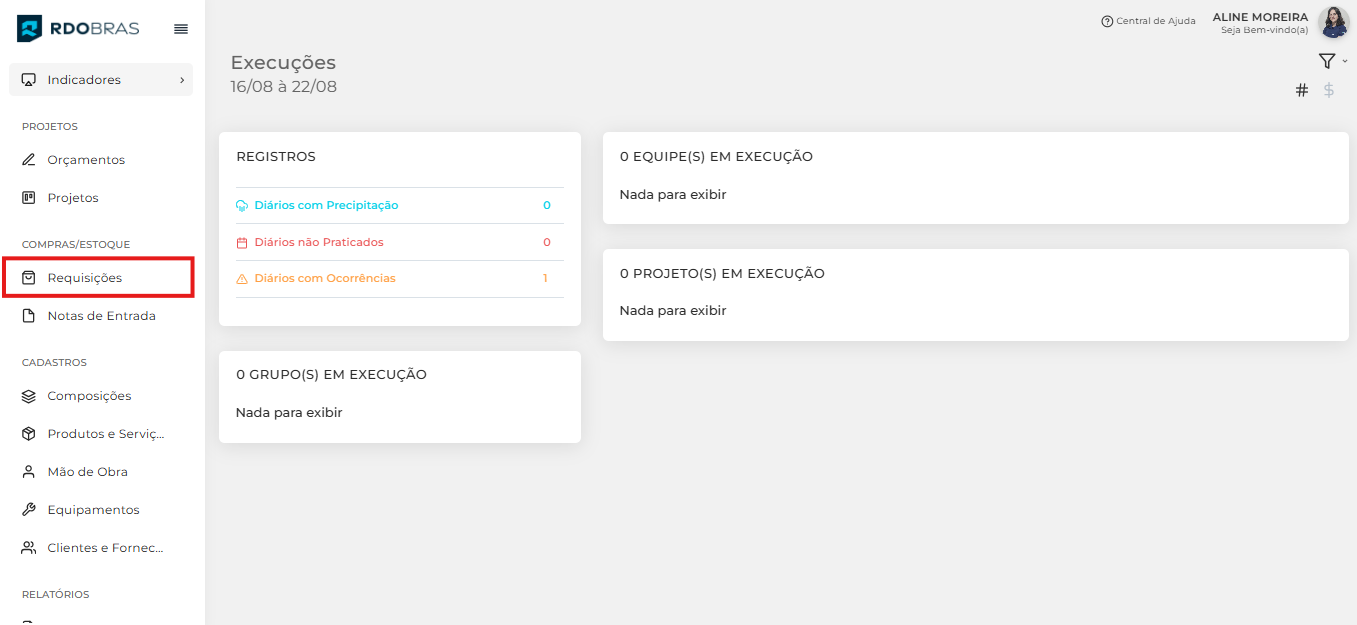Click the Clientes e Fornecedores people icon
Screen dimensions: 1357x625
coord(29,548)
